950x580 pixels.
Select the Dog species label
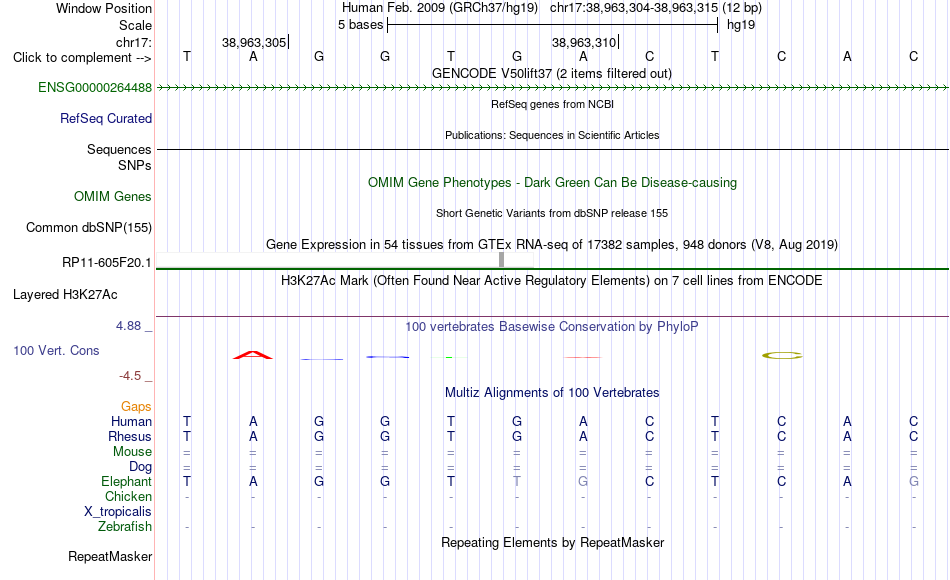click(141, 467)
